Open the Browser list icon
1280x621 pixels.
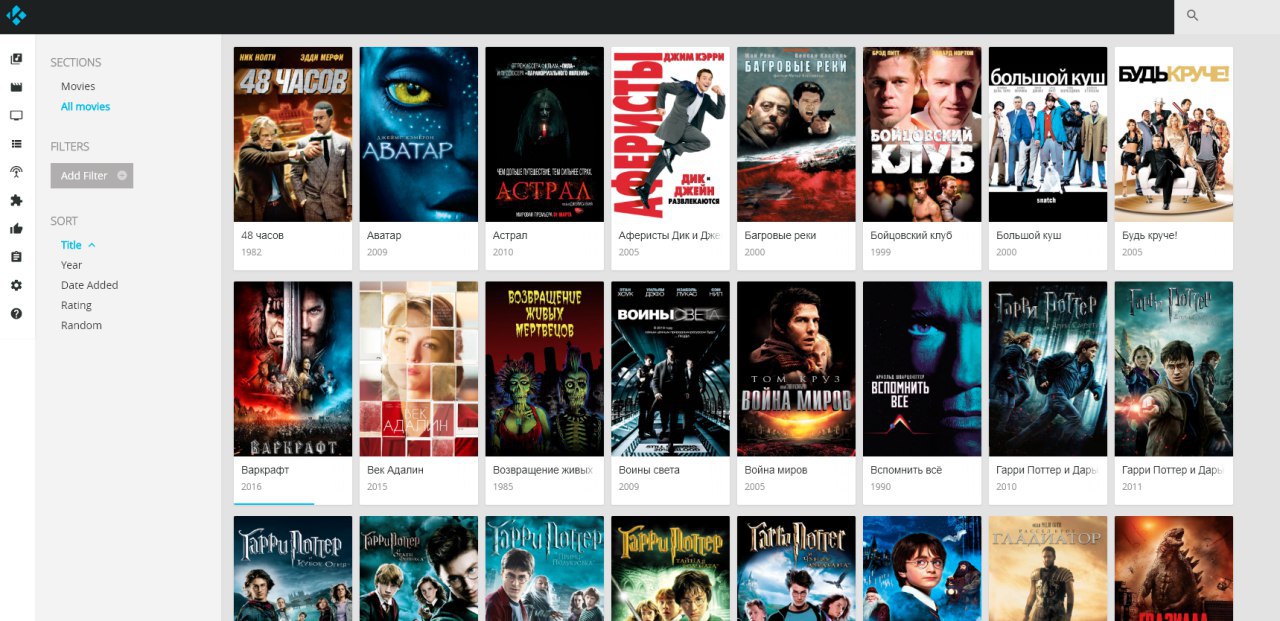coord(16,144)
